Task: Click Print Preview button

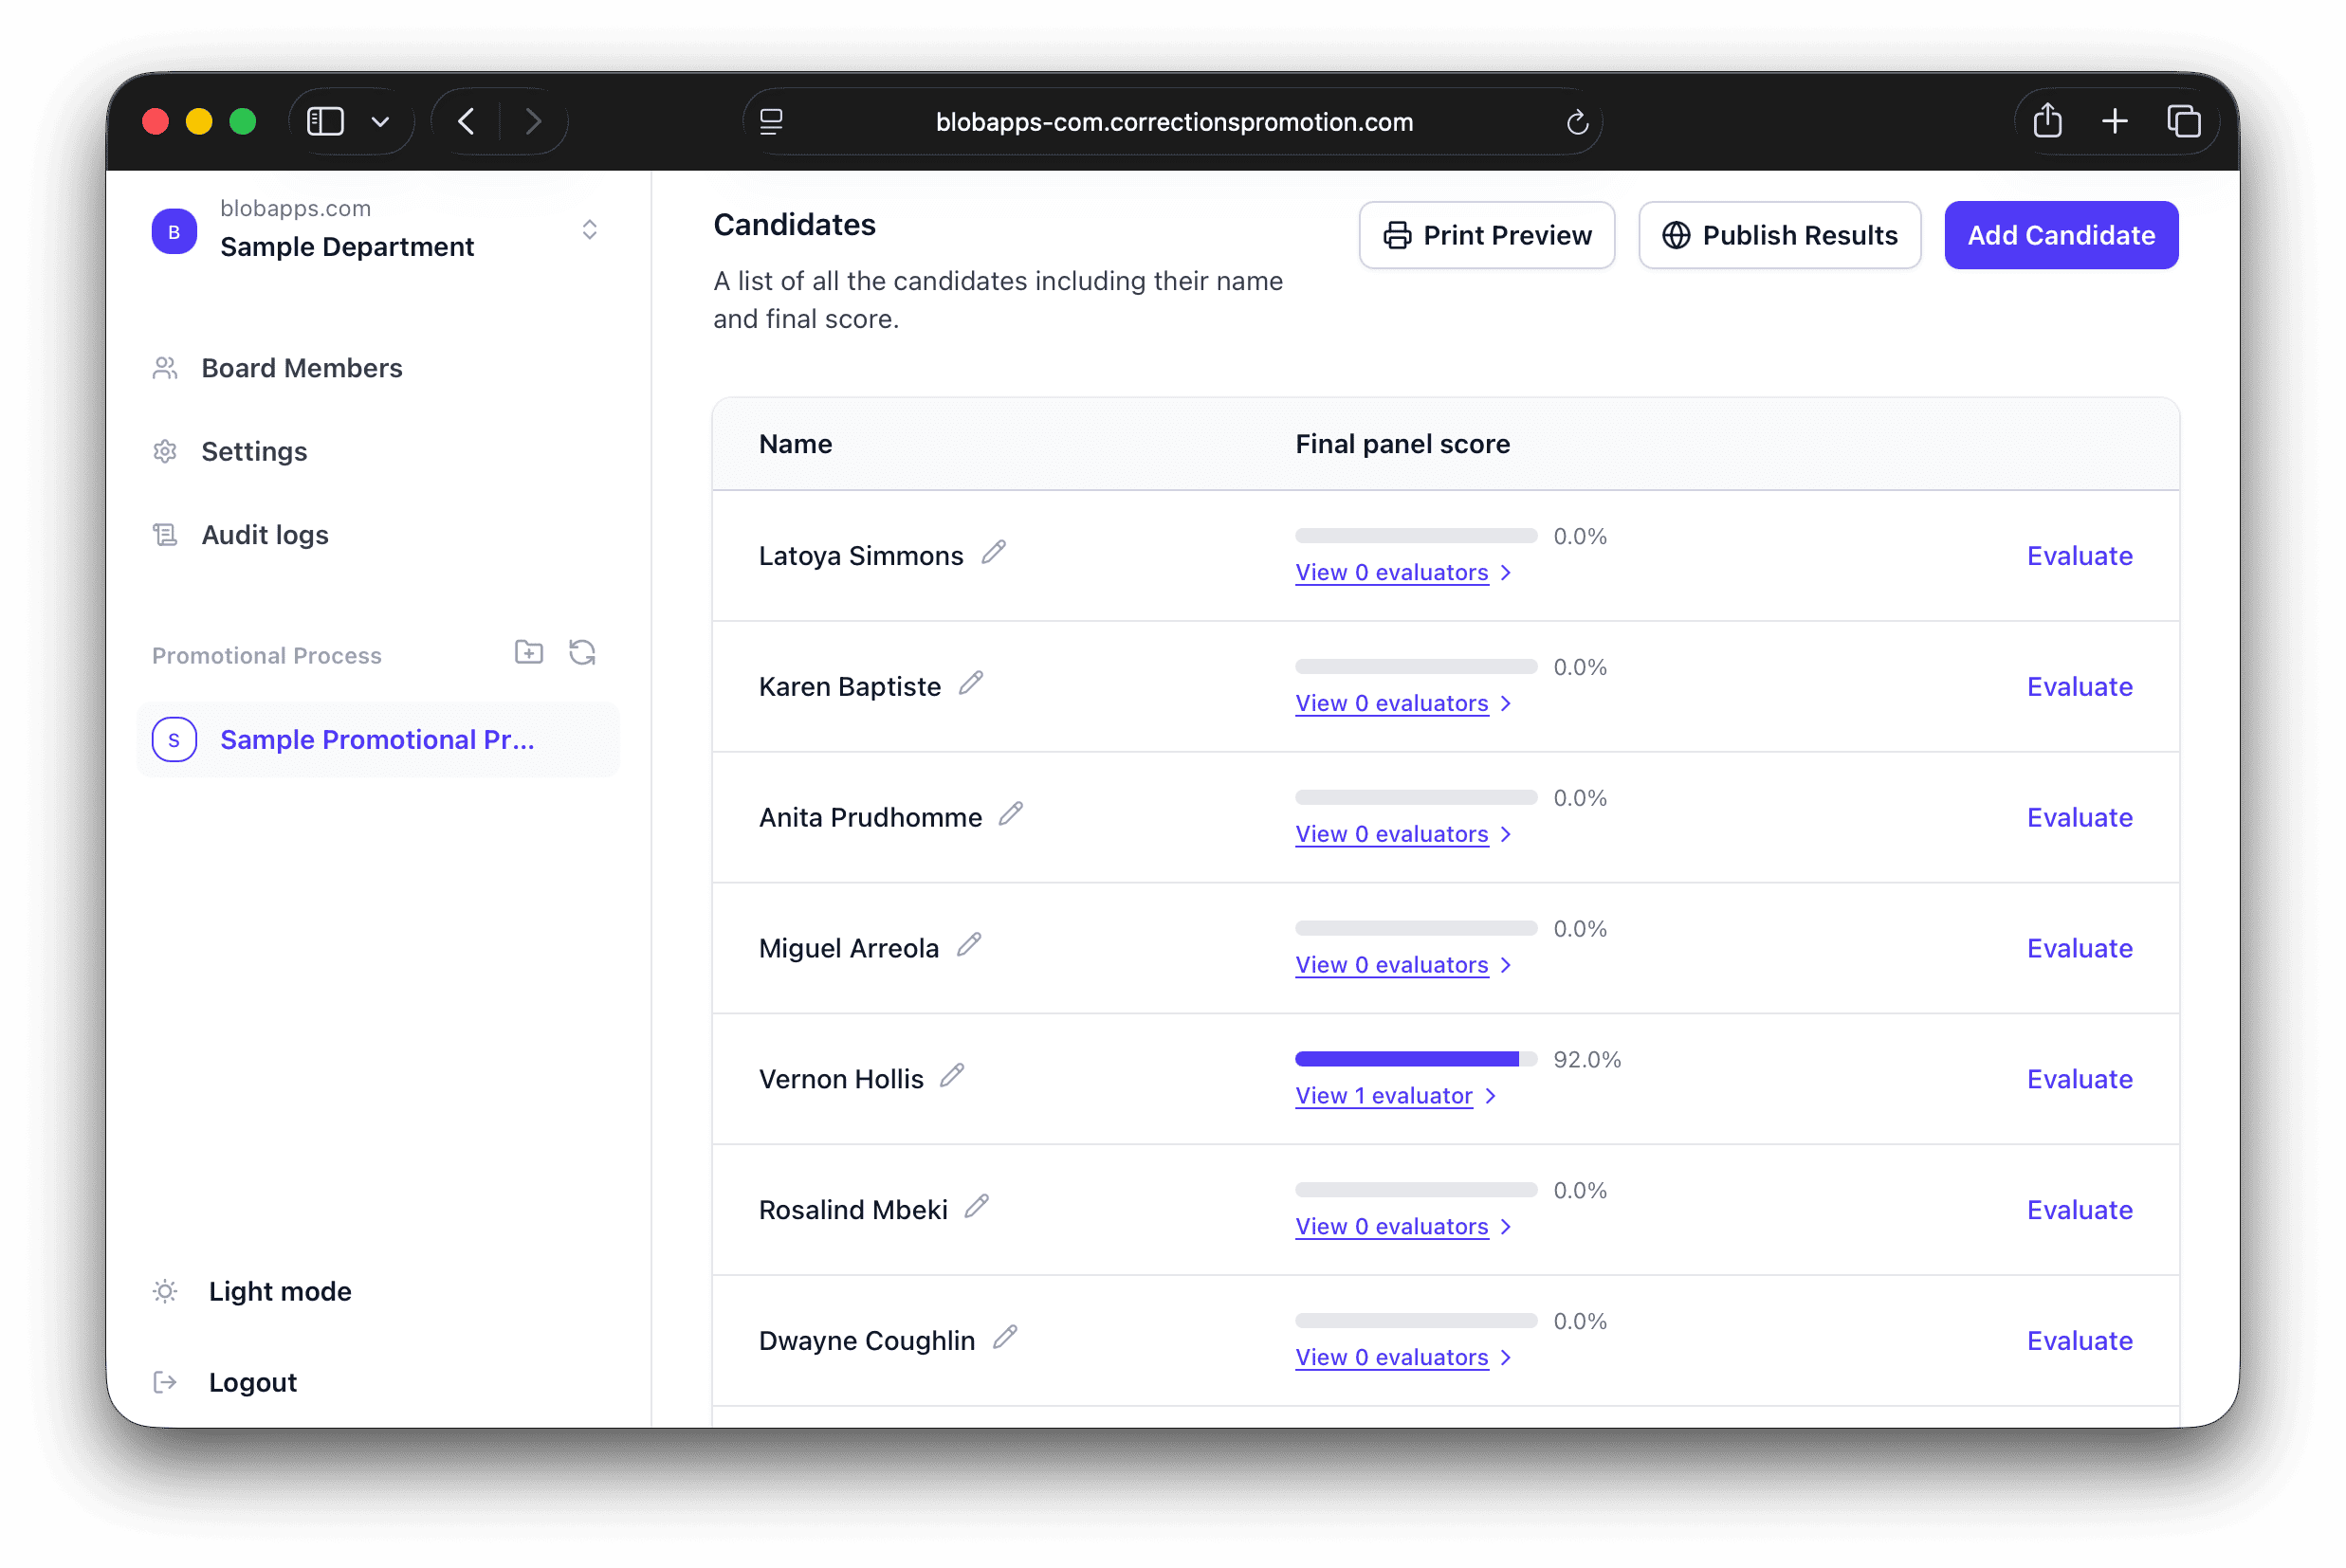Action: (1486, 235)
